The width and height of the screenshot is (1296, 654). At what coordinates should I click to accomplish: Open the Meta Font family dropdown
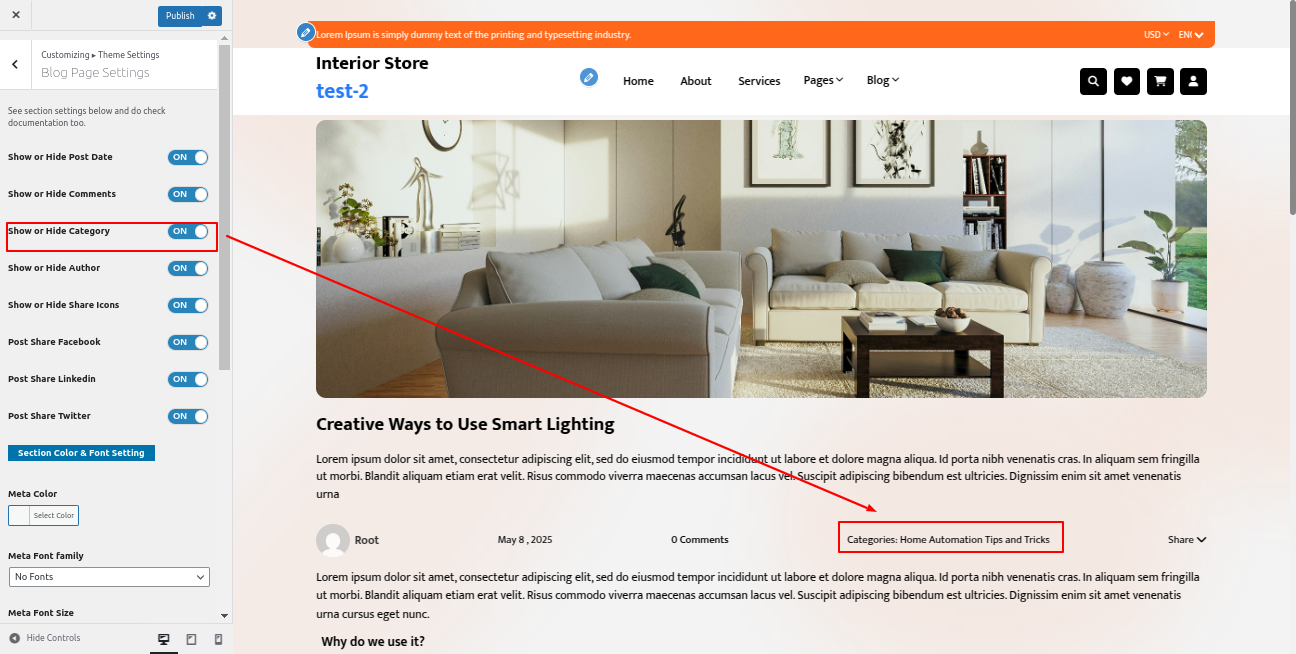[x=109, y=577]
